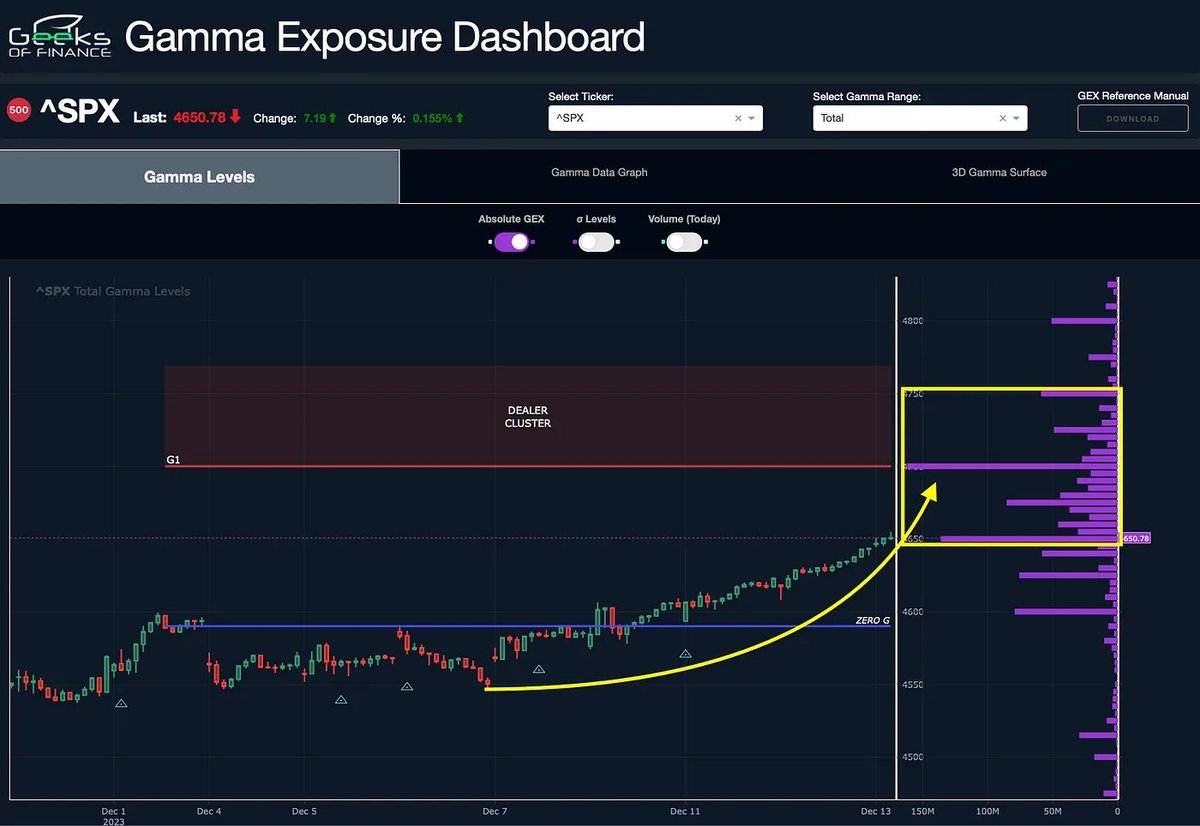
Task: Click the Geeks of Finance logo
Action: [58, 37]
